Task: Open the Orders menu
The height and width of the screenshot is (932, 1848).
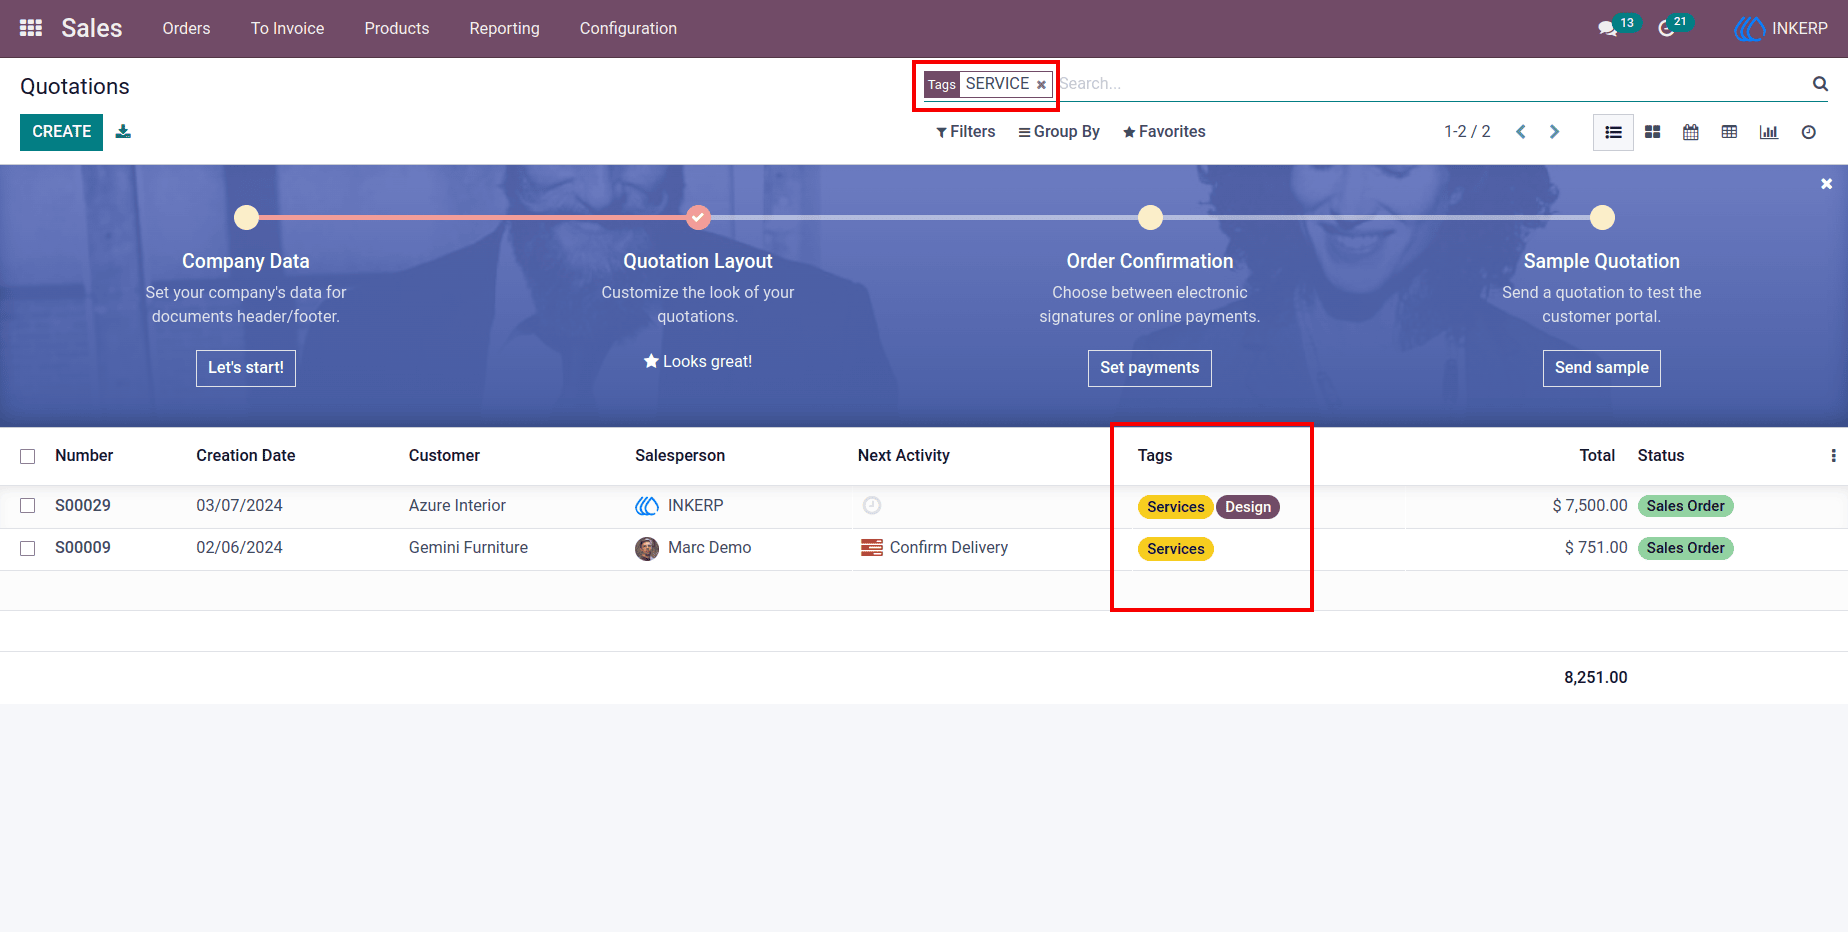Action: click(x=187, y=28)
